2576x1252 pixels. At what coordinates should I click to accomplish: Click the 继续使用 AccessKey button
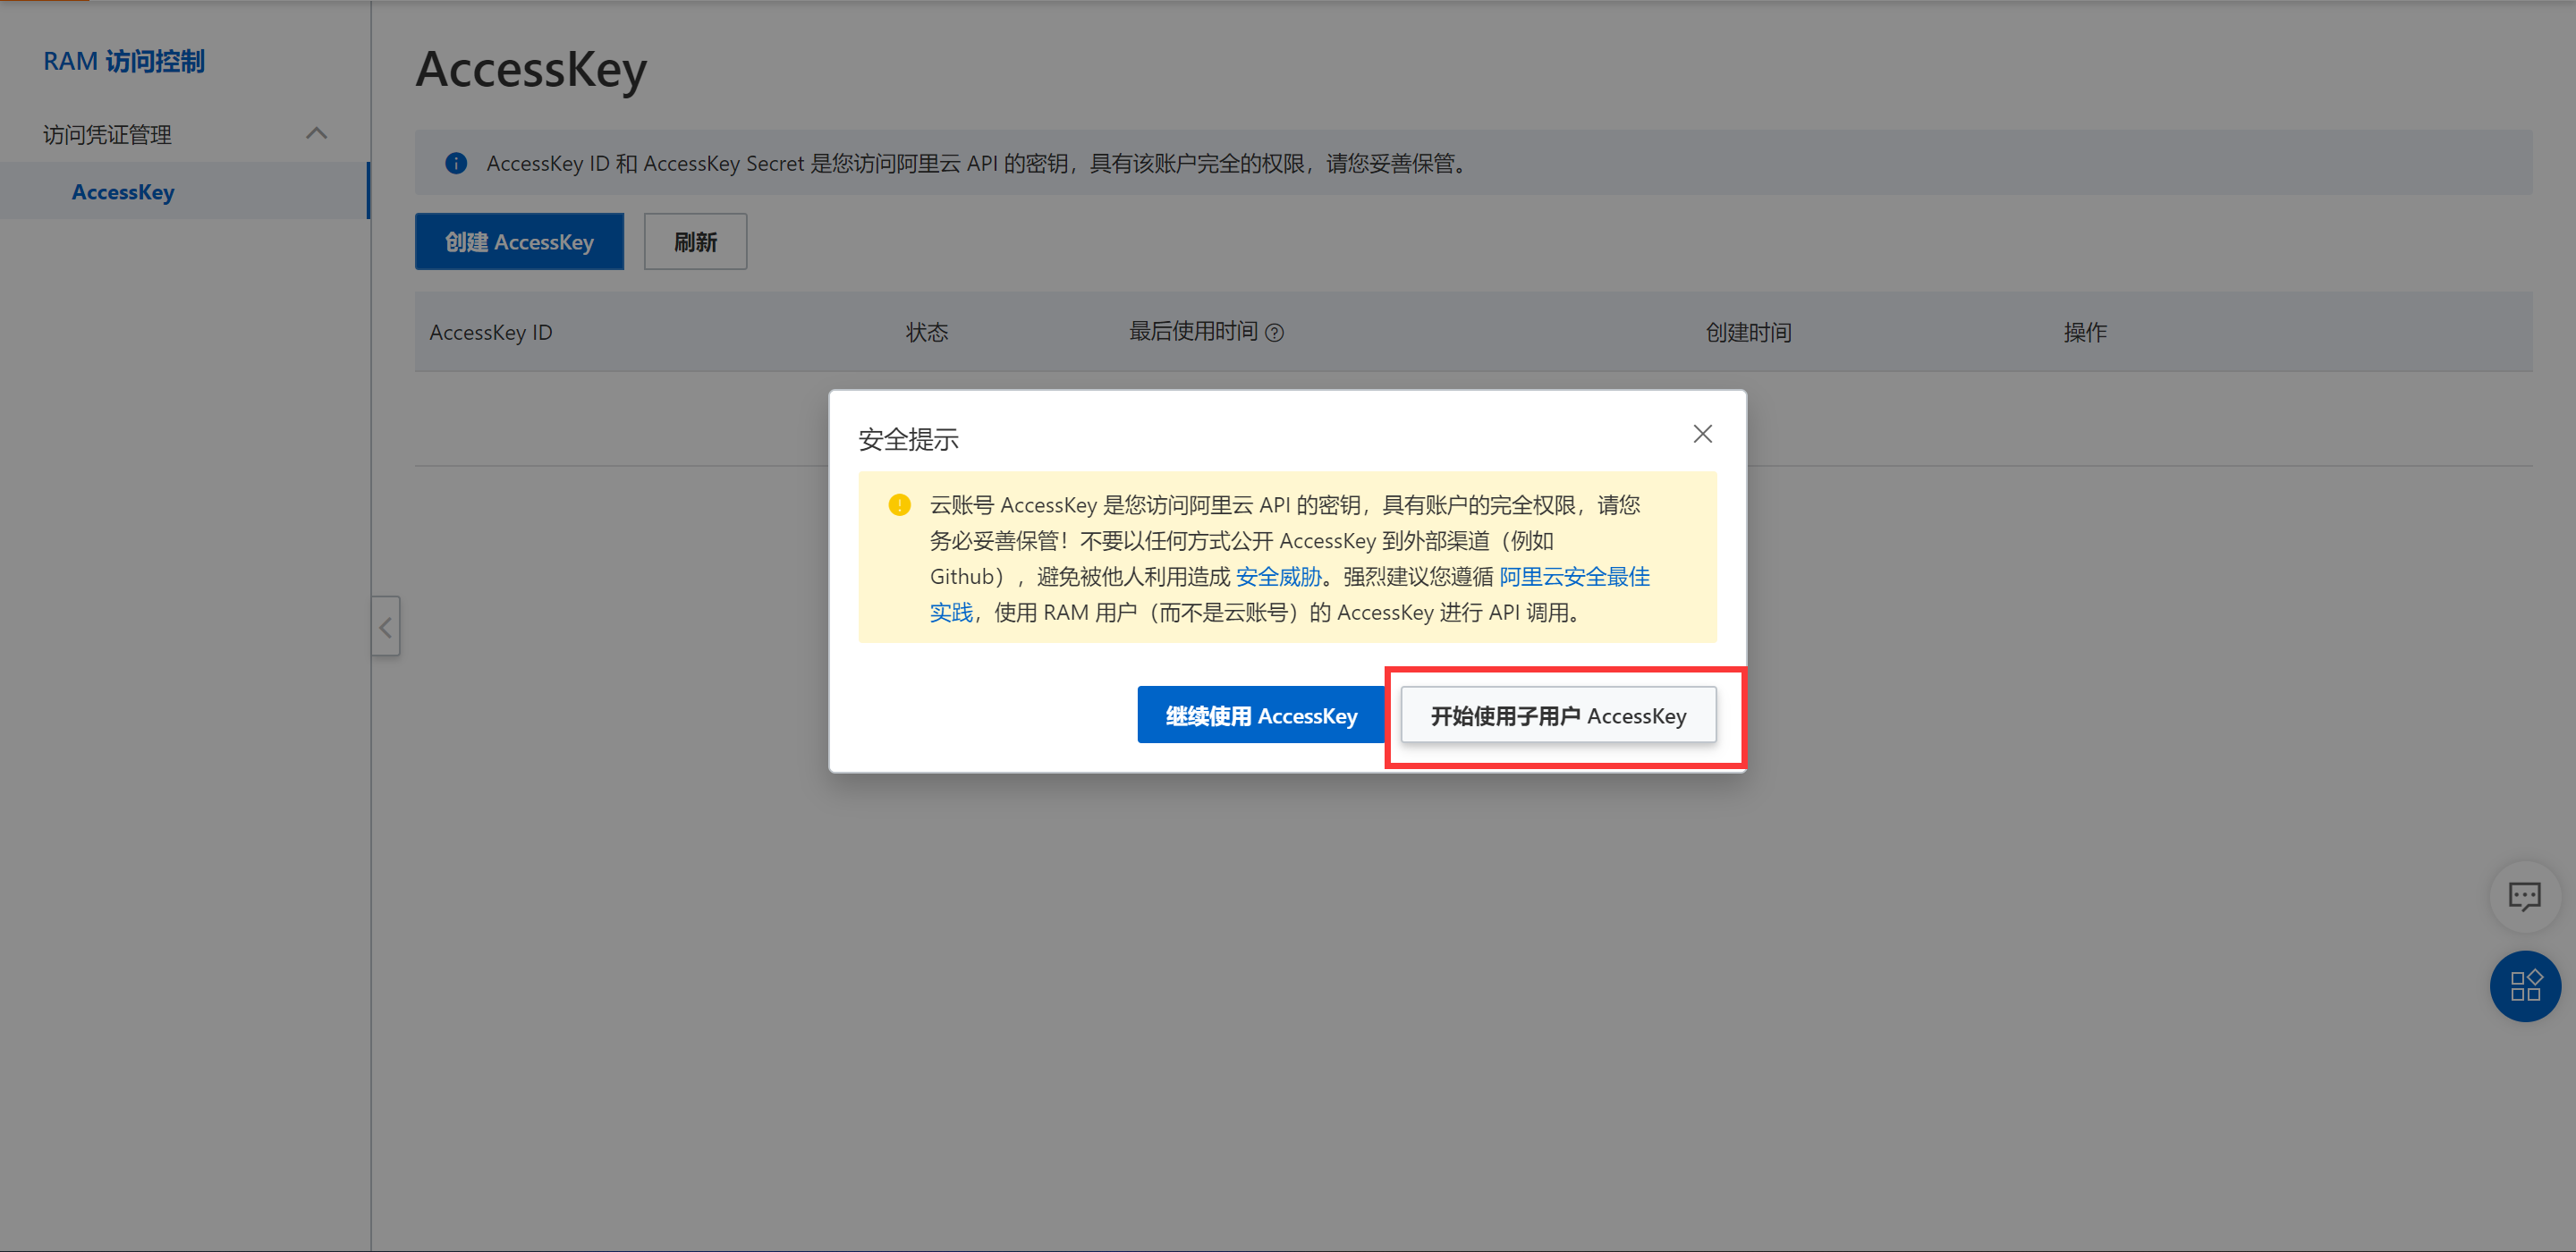point(1260,715)
